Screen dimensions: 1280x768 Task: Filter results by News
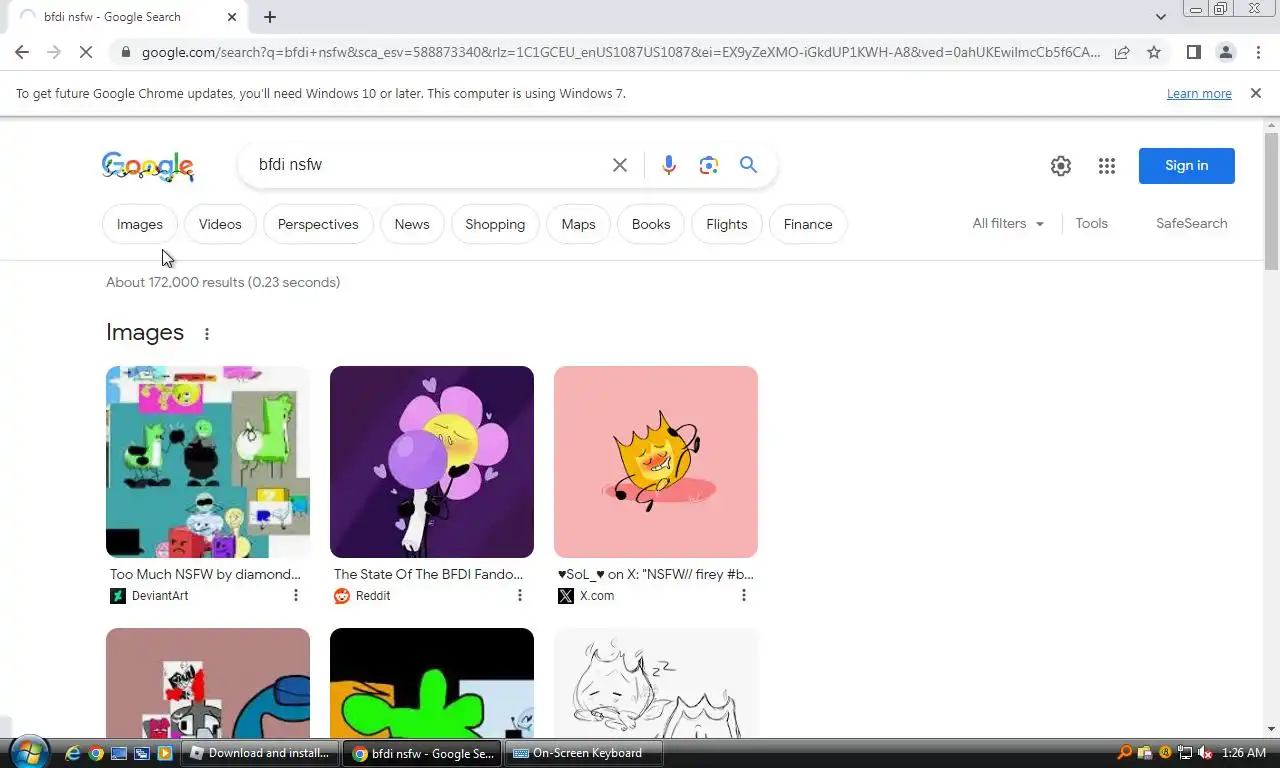[x=412, y=224]
